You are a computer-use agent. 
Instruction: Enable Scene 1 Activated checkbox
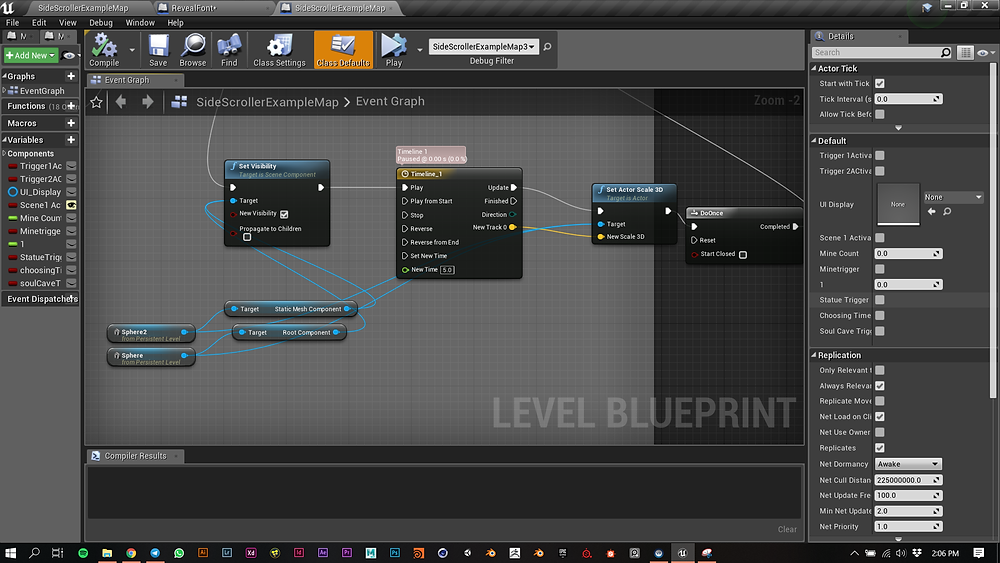point(879,238)
